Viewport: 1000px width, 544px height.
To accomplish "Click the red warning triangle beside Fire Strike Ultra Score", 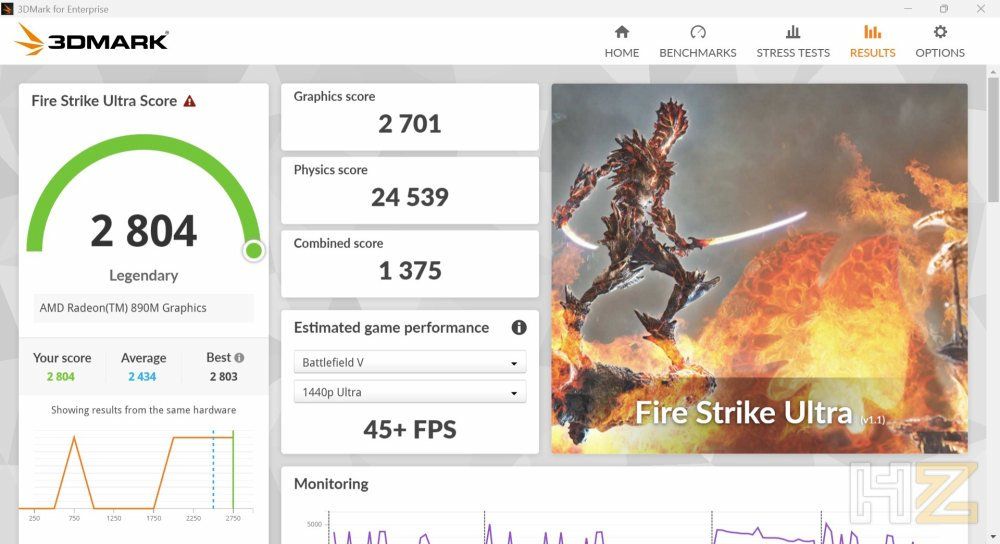I will click(189, 101).
